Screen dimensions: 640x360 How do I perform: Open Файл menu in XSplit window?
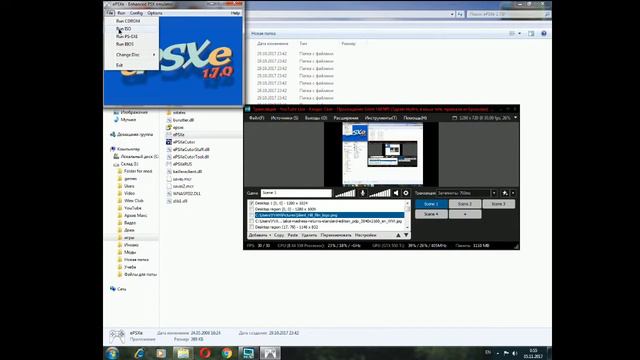[x=256, y=118]
